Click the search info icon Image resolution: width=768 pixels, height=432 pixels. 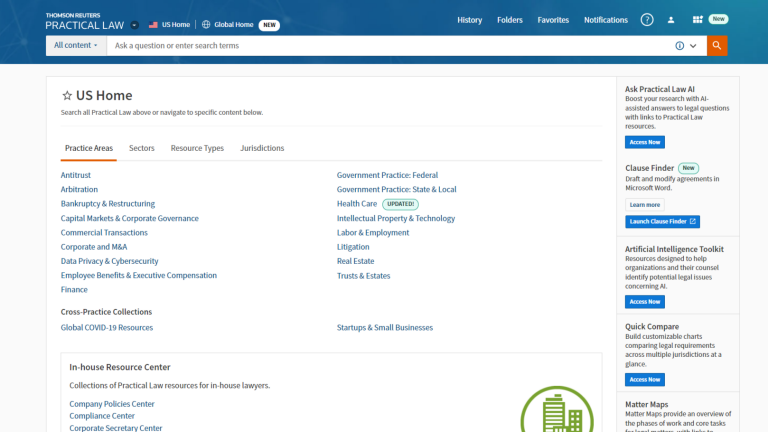click(680, 46)
